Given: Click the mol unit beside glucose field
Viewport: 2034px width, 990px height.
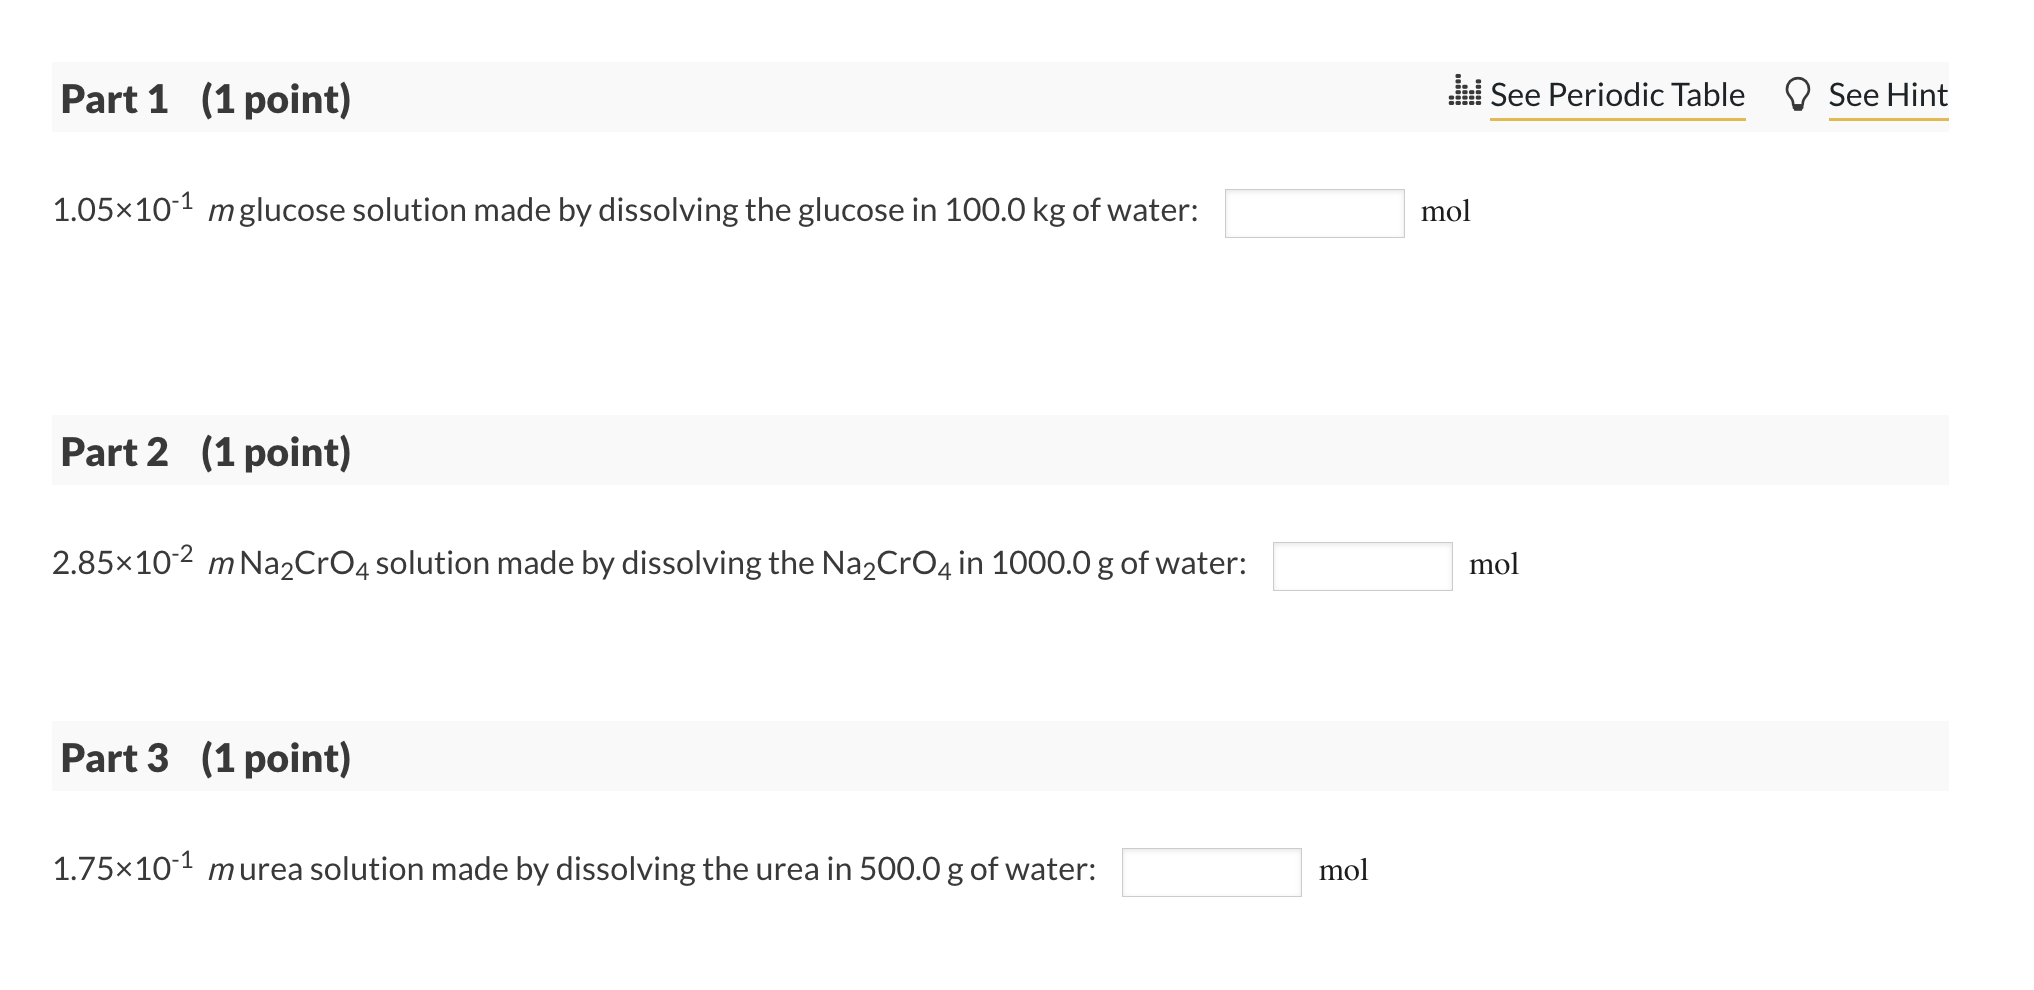Looking at the screenshot, I should click(x=1445, y=212).
